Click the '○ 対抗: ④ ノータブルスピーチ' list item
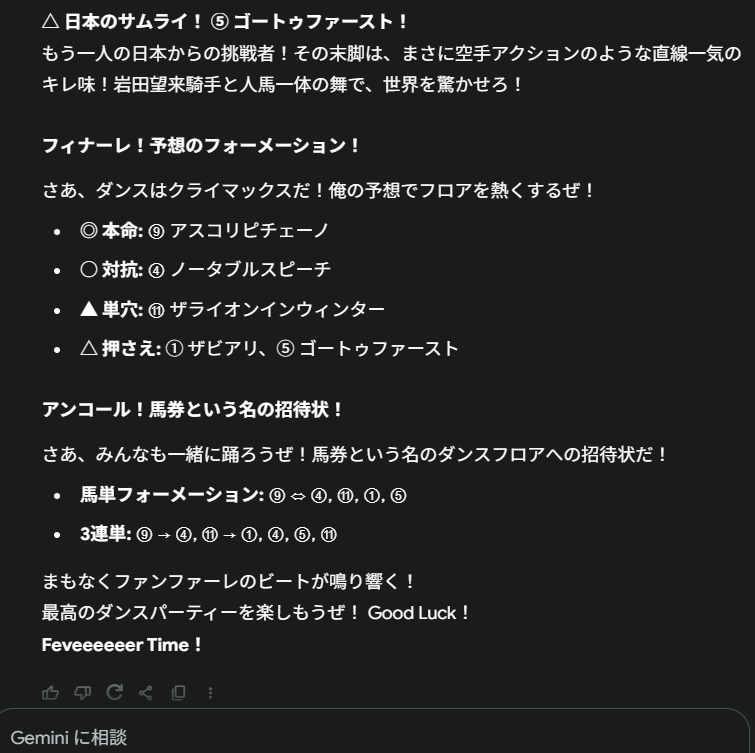Screen dimensions: 755x753 pyautogui.click(x=205, y=270)
